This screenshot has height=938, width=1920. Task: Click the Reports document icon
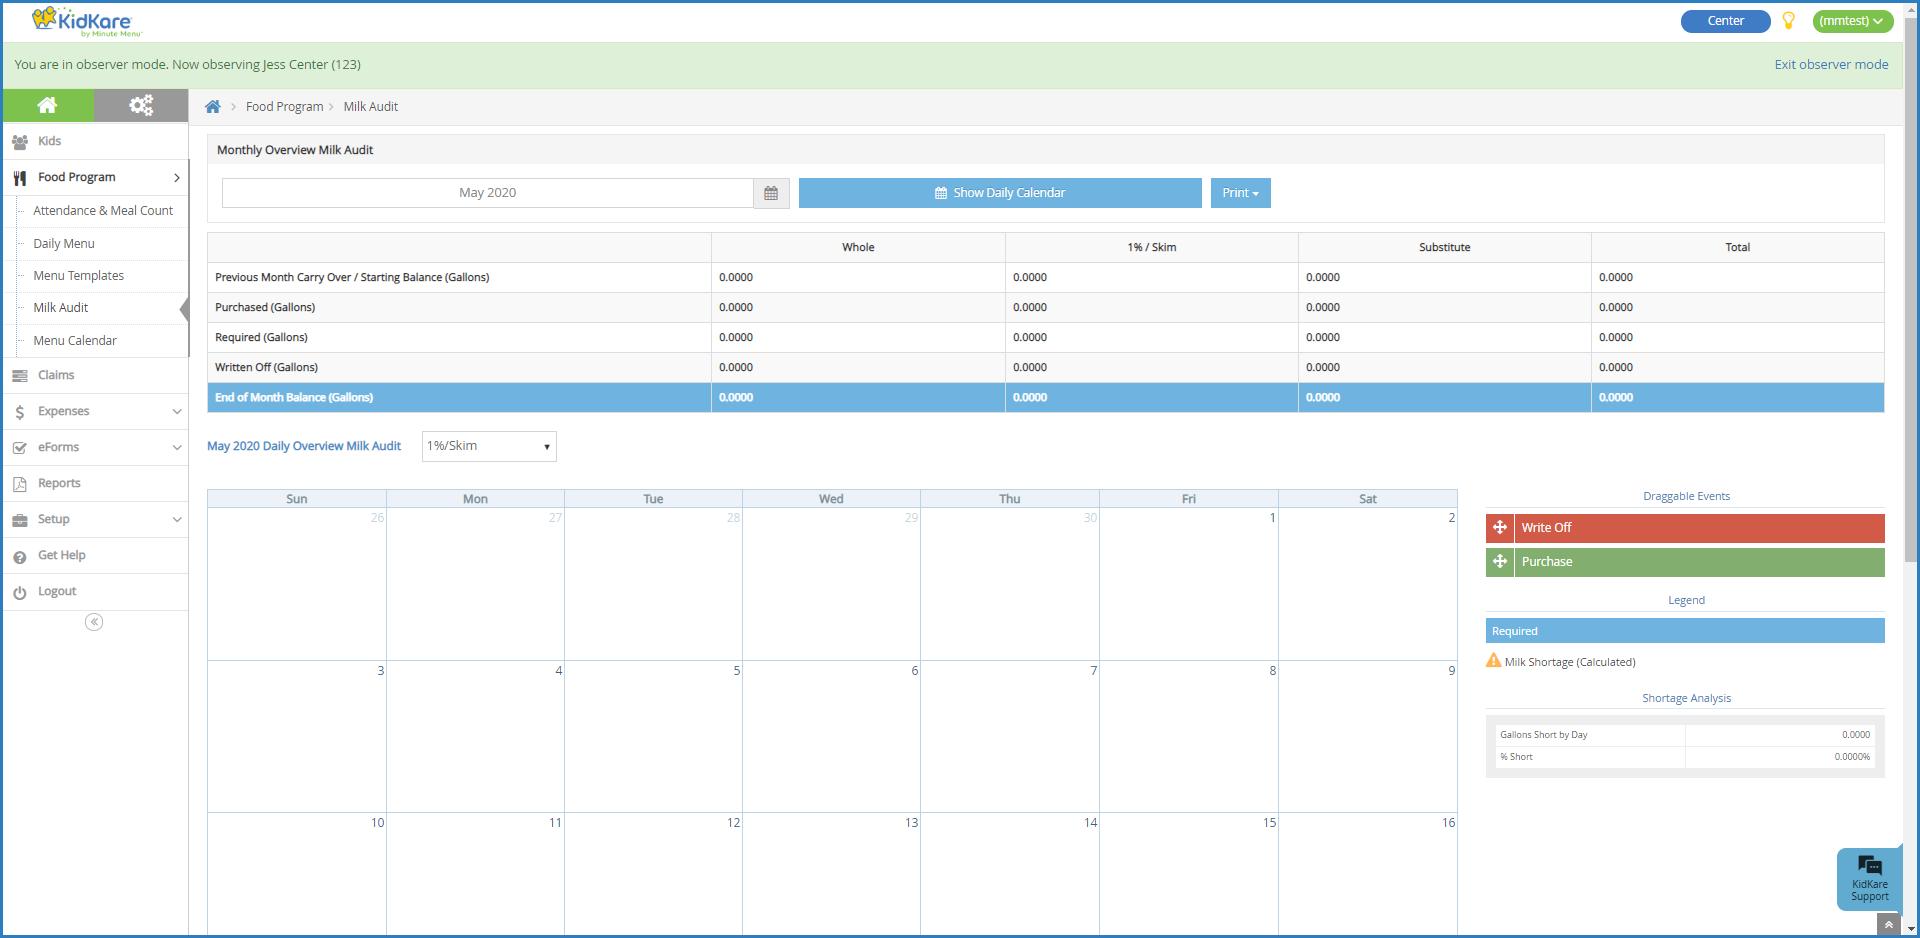tap(20, 484)
